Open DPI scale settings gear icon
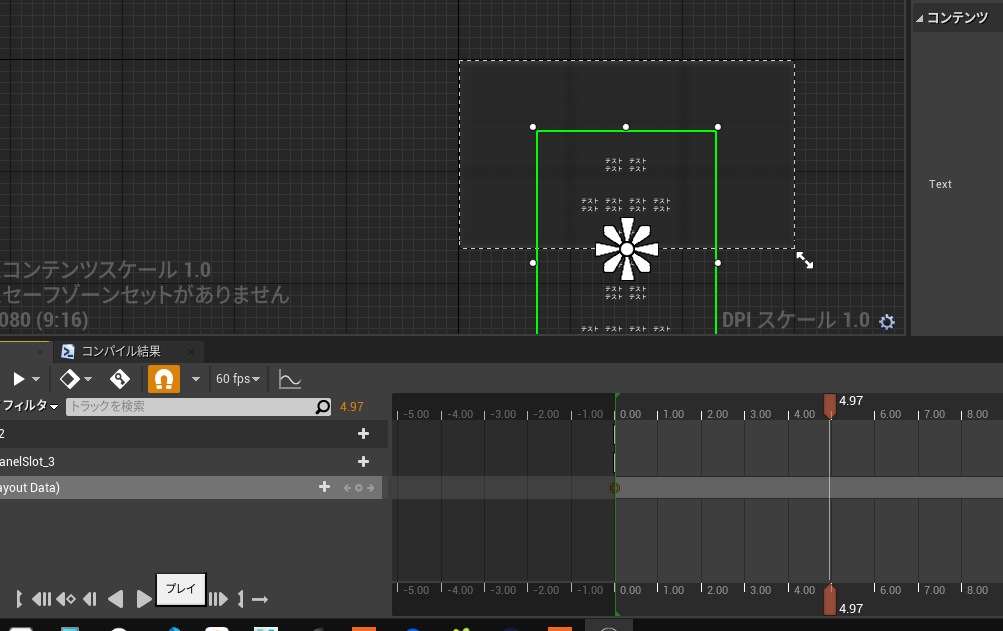 pos(887,322)
